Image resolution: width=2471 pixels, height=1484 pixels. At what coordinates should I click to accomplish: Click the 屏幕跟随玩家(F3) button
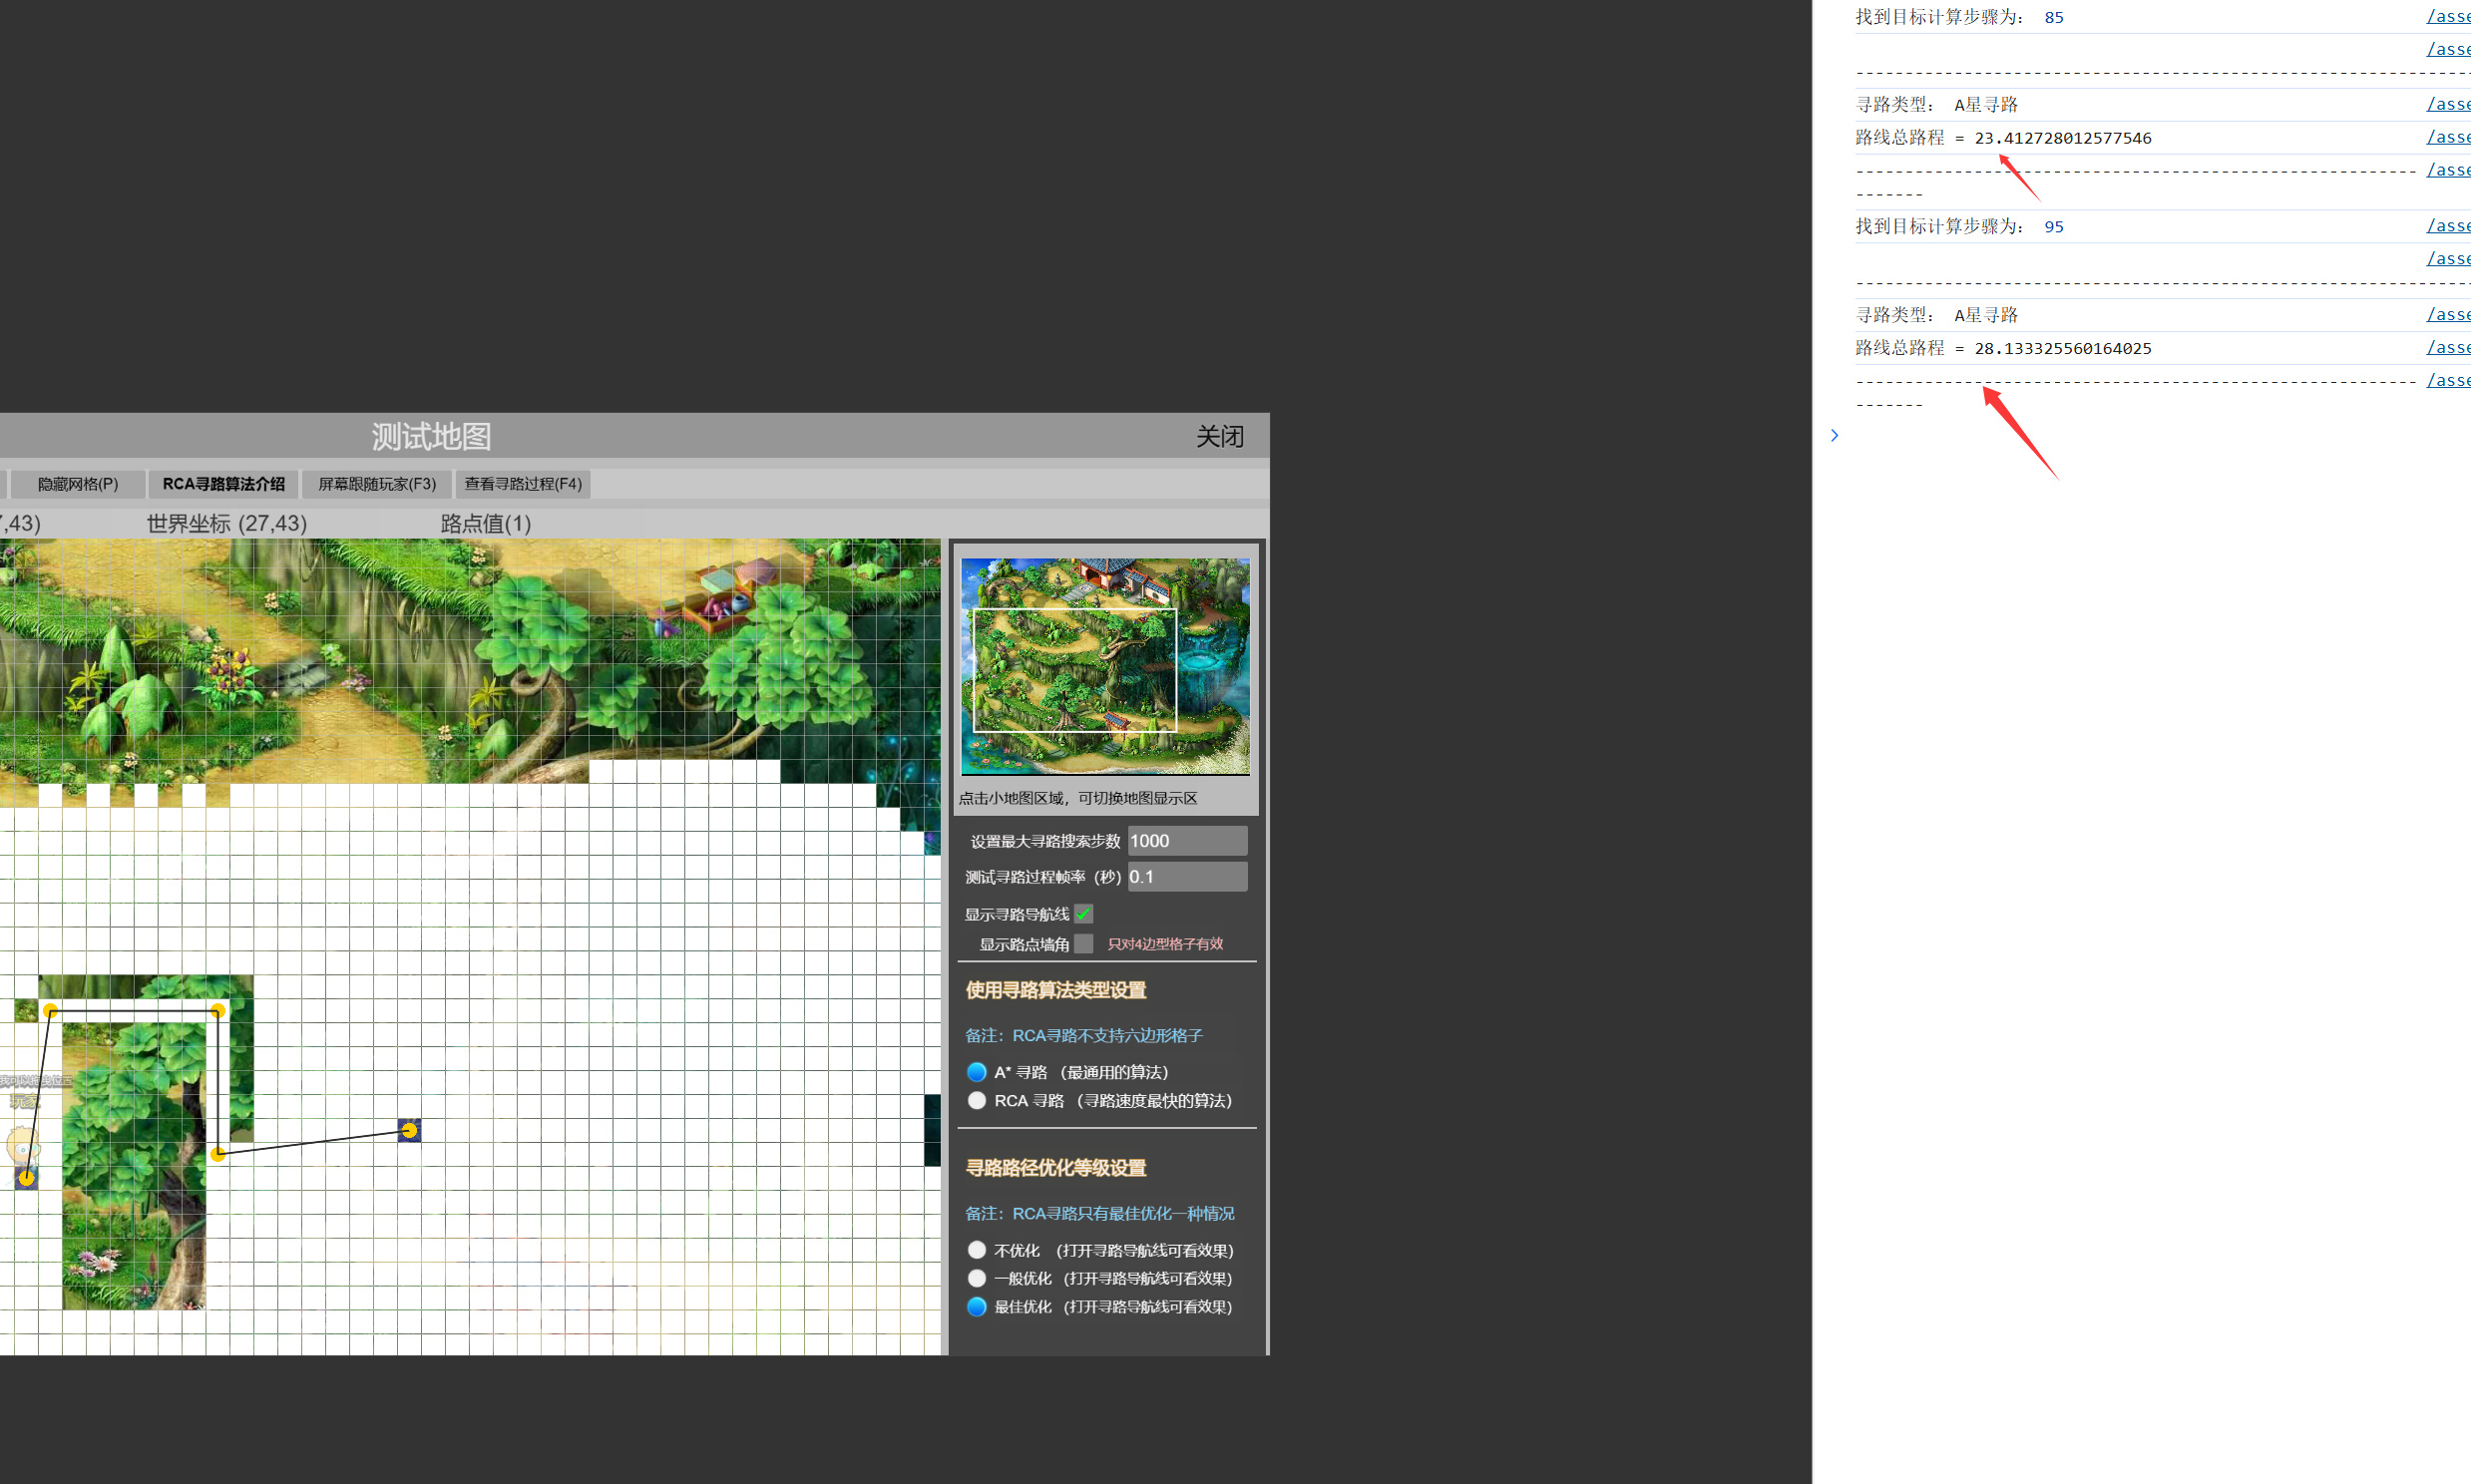(377, 484)
